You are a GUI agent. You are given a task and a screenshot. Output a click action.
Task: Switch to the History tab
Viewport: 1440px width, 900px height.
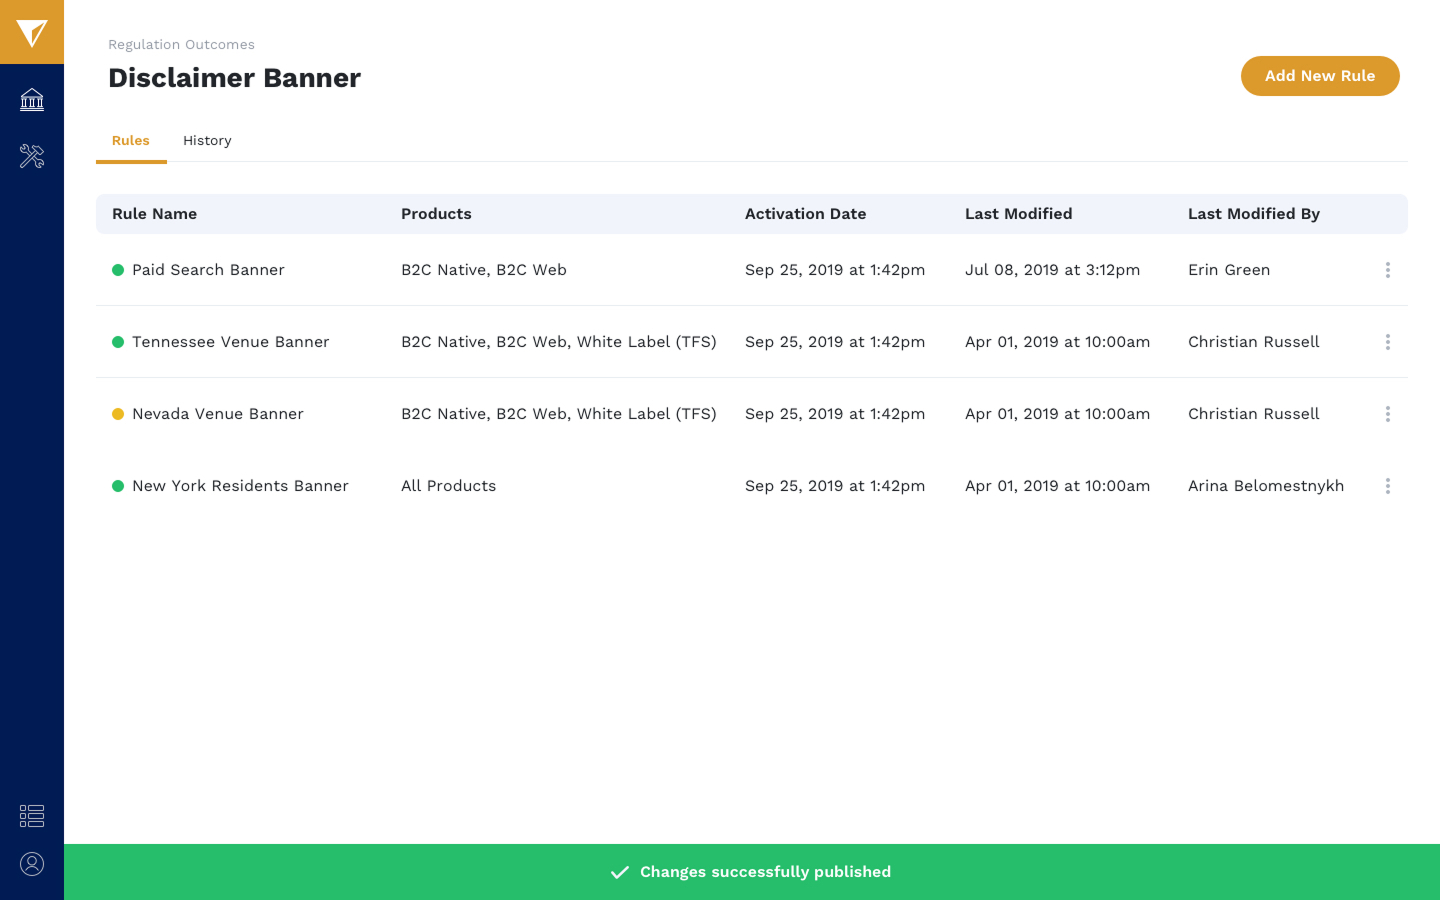pos(207,141)
